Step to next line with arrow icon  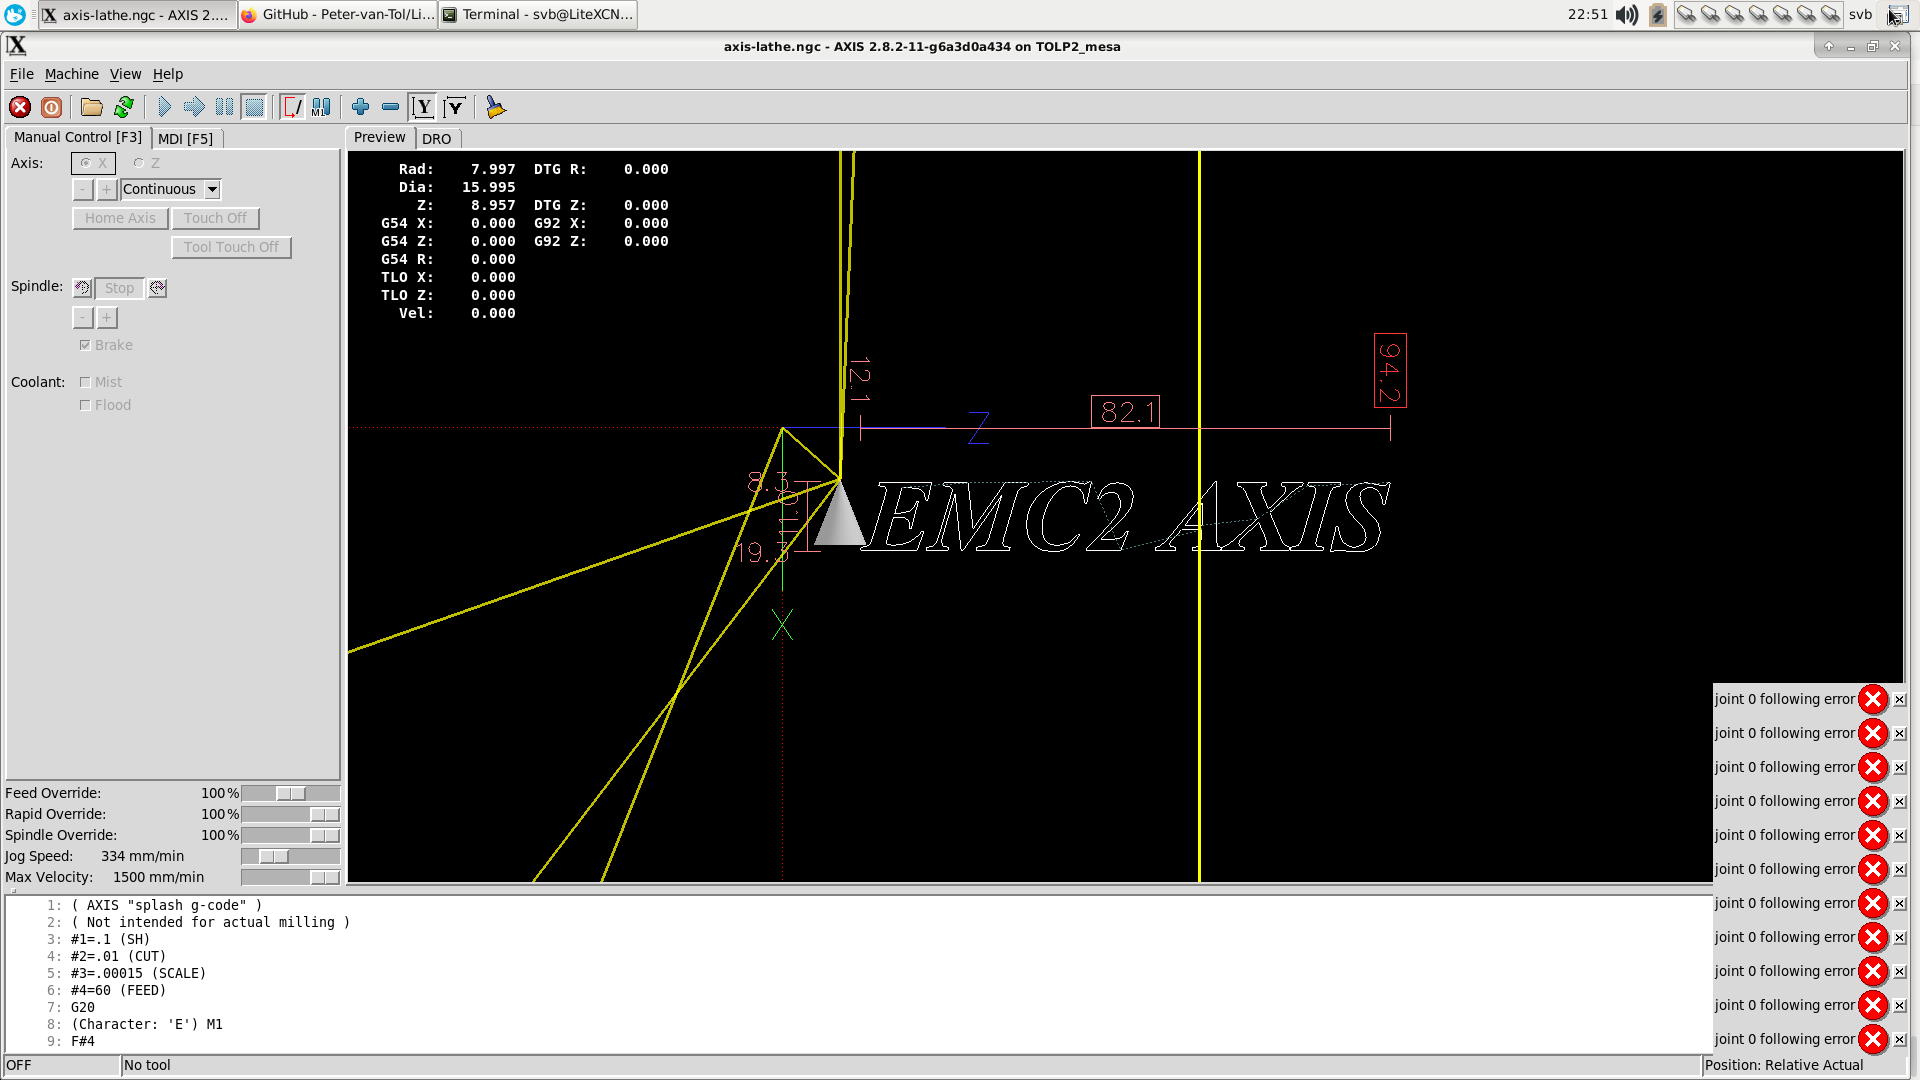pos(195,107)
